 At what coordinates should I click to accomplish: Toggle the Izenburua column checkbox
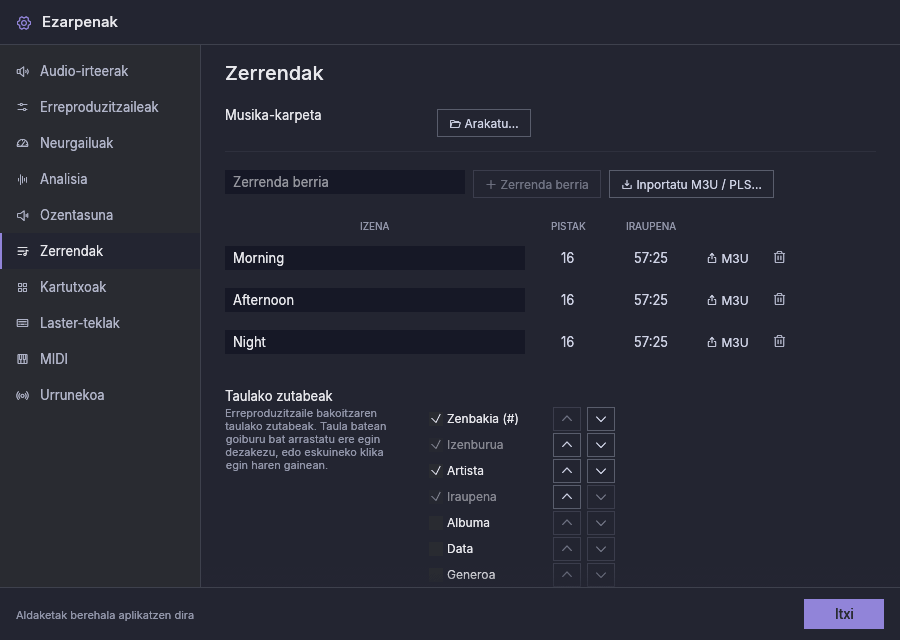[x=436, y=445]
